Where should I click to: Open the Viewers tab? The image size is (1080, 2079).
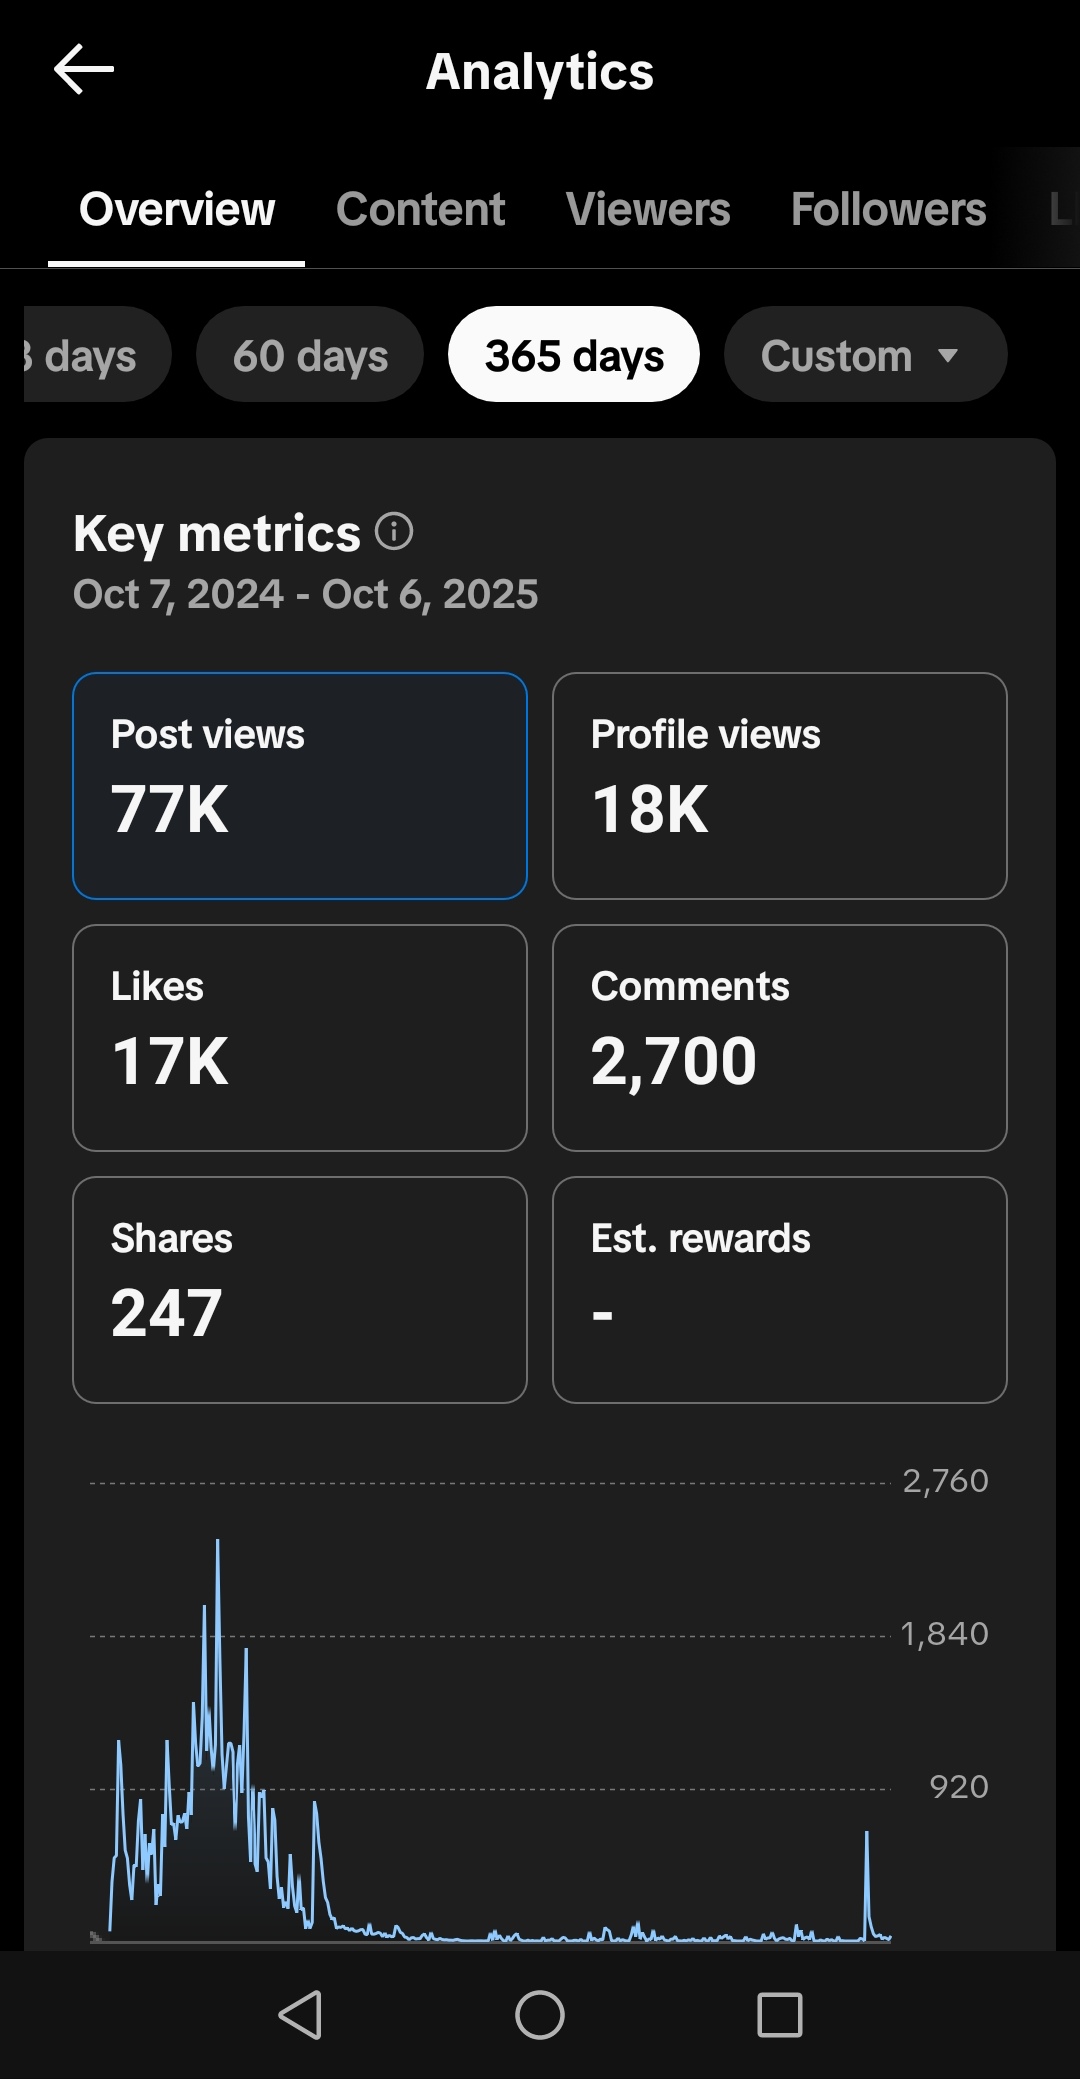point(648,210)
